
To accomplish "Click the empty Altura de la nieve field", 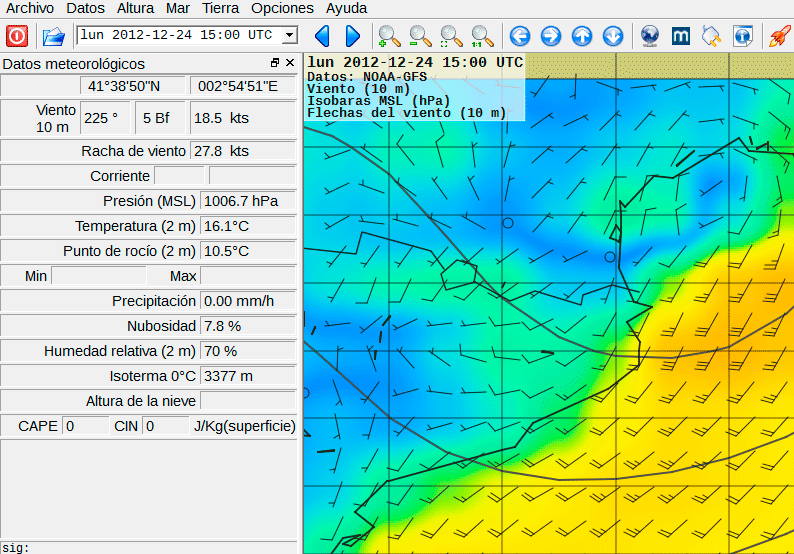I will click(x=248, y=401).
